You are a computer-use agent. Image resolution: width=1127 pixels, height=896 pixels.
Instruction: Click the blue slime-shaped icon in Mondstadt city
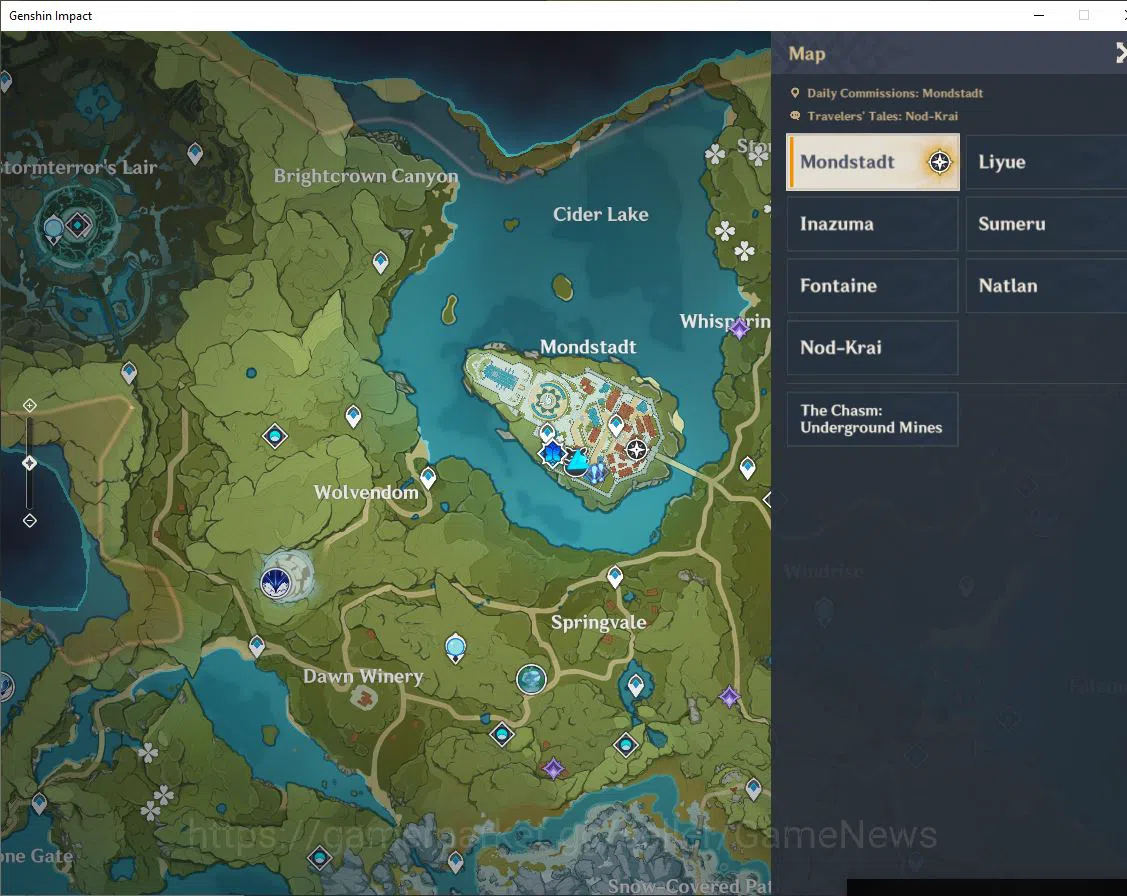pyautogui.click(x=577, y=462)
